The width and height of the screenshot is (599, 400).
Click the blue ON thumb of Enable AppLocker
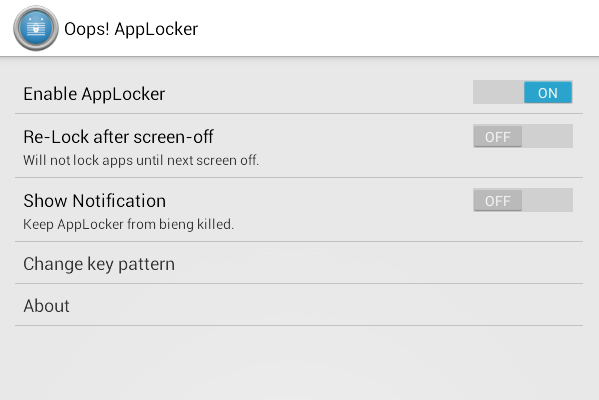pyautogui.click(x=548, y=92)
